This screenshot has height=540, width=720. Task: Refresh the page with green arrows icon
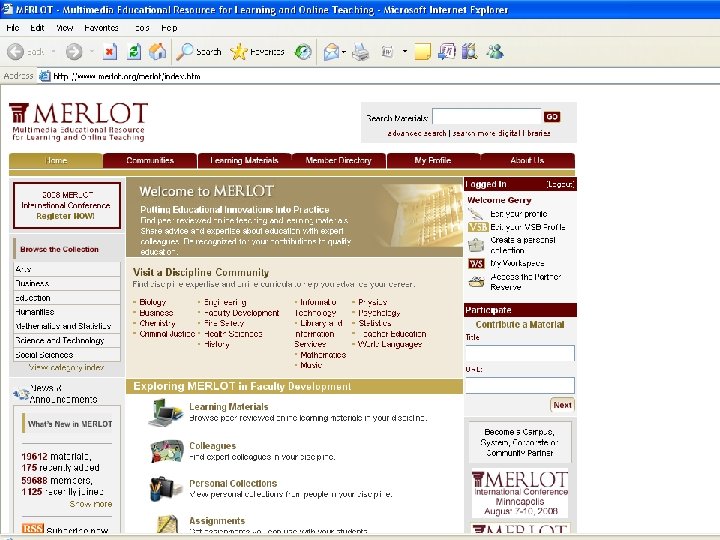click(x=134, y=52)
